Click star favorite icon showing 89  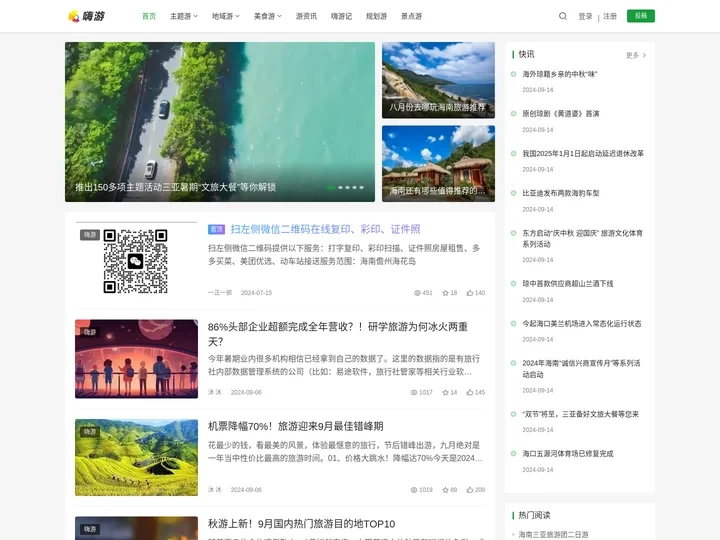click(x=445, y=490)
